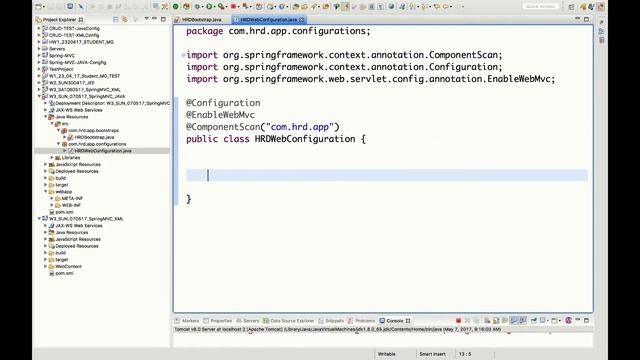Select META-INF folder under webapp

72,198
